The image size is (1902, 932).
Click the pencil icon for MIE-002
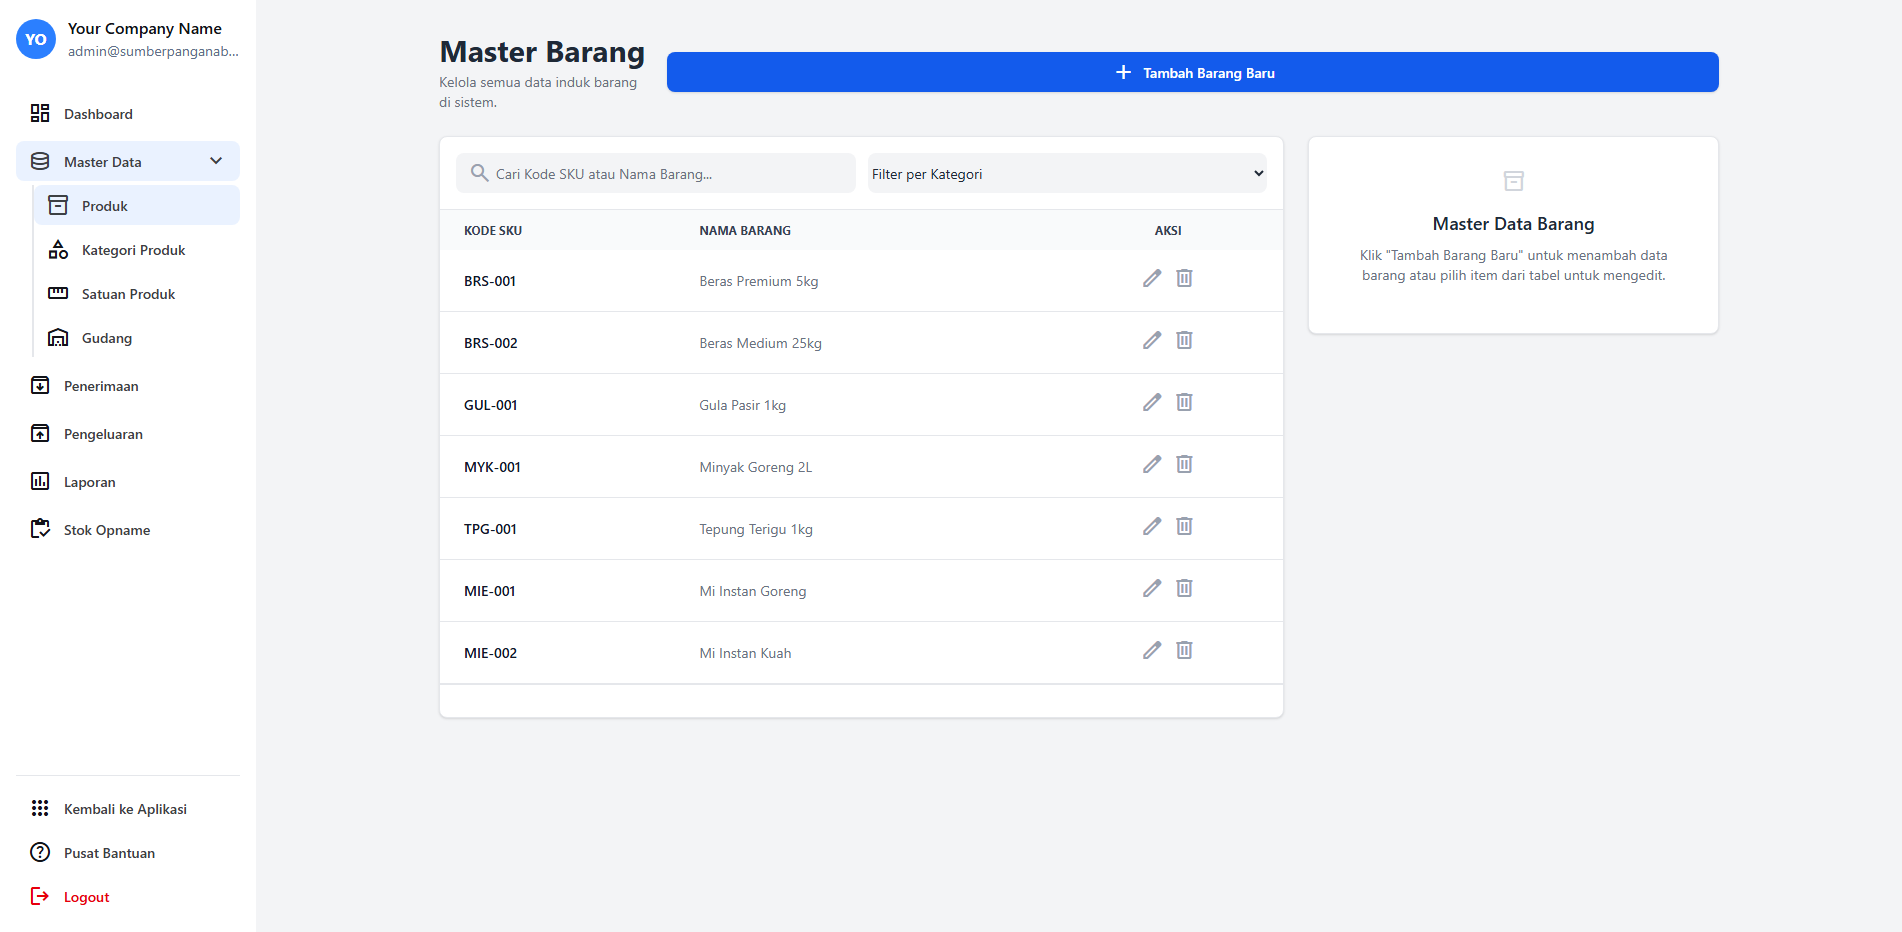(x=1152, y=651)
